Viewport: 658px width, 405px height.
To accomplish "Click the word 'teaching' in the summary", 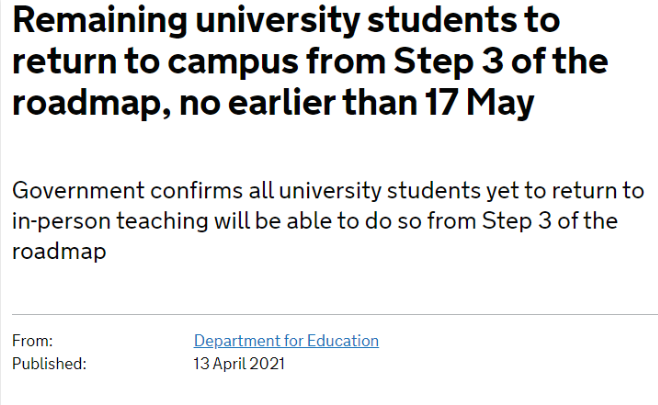I will [x=162, y=222].
